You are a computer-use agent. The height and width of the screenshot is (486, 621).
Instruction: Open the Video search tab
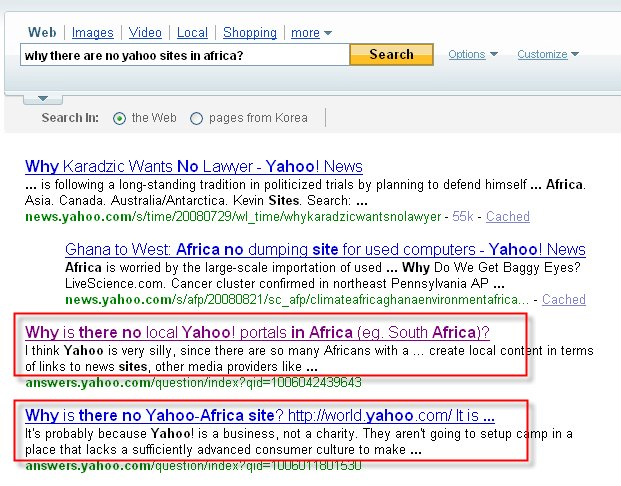click(x=145, y=32)
